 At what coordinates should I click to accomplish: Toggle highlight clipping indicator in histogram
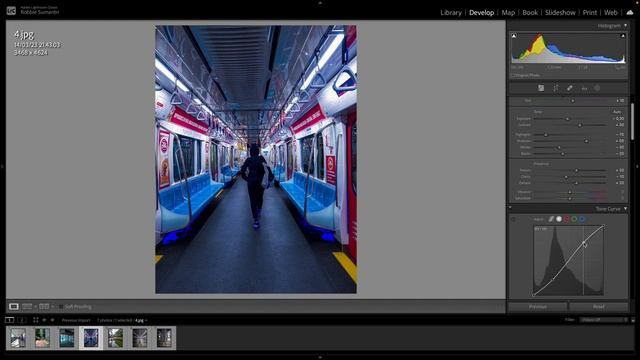pyautogui.click(x=623, y=36)
